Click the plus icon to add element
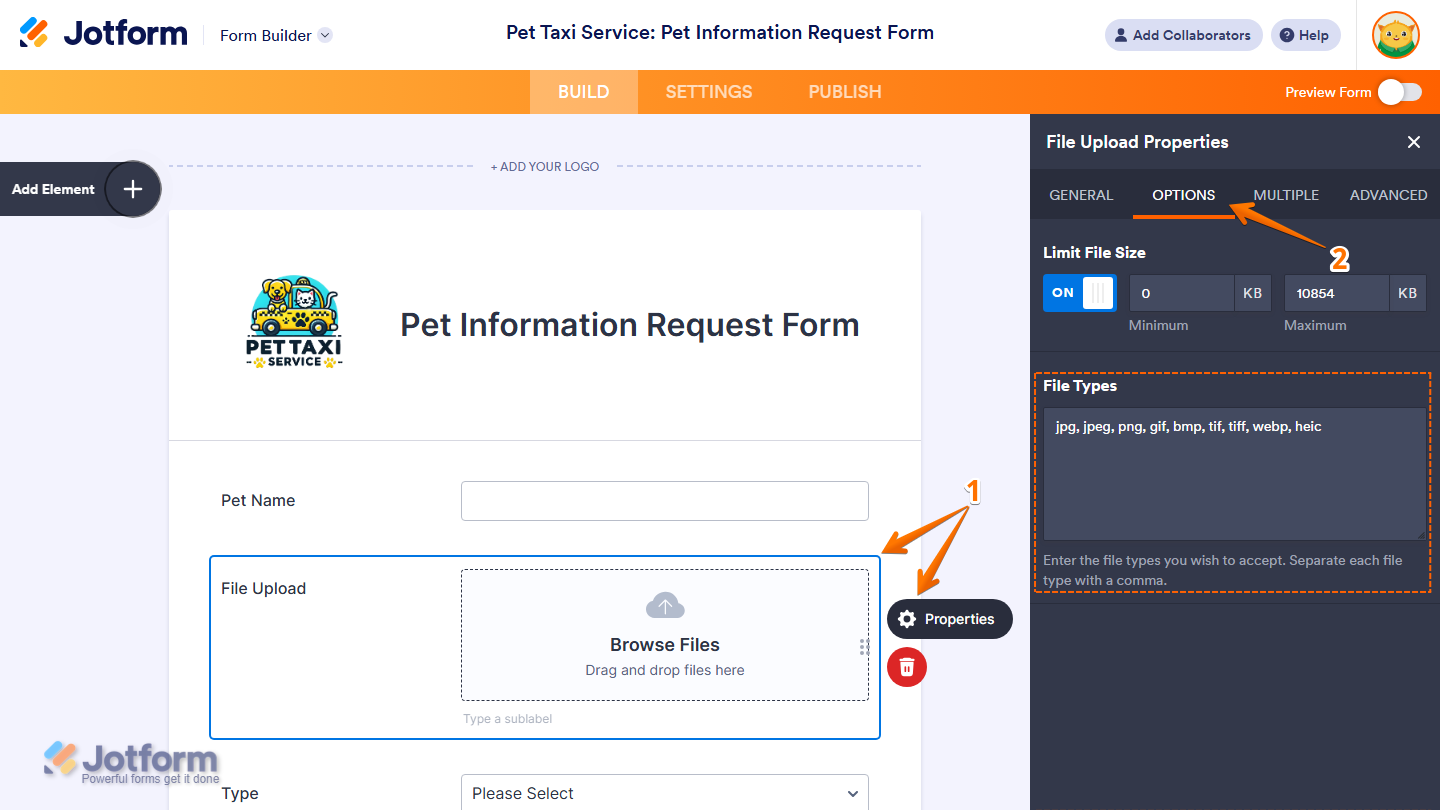This screenshot has height=810, width=1440. pyautogui.click(x=133, y=189)
